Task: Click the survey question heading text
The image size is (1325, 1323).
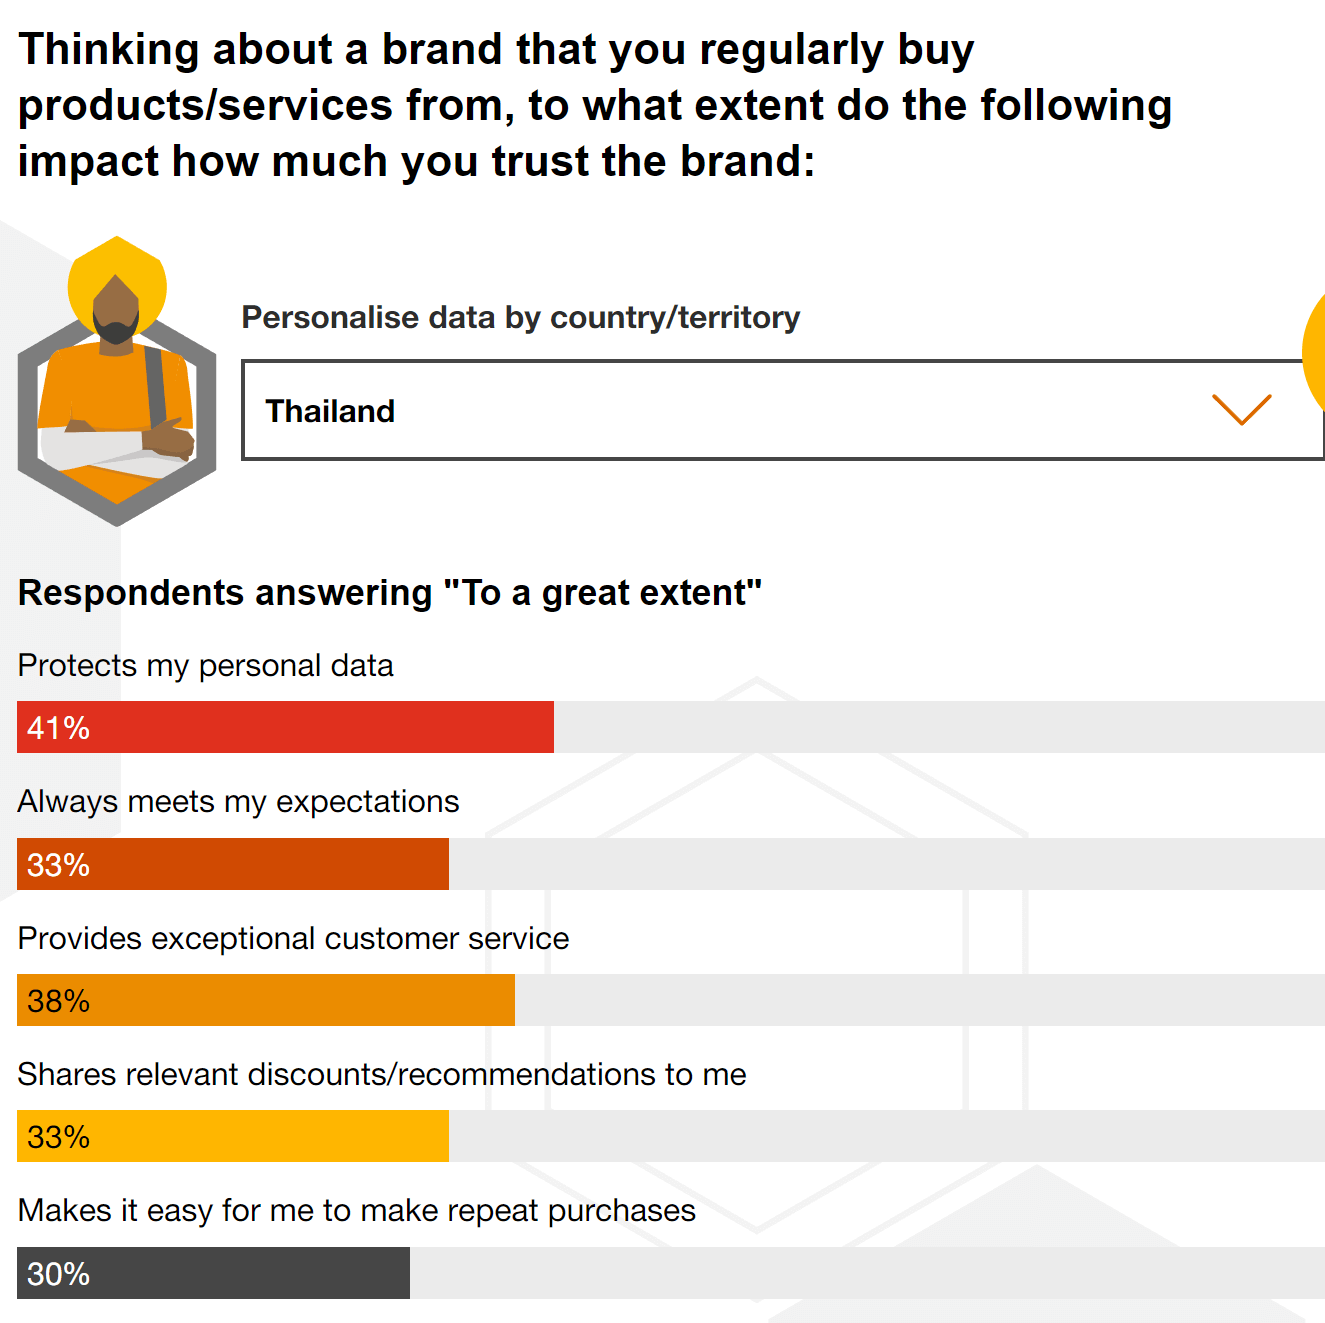Action: (x=595, y=105)
